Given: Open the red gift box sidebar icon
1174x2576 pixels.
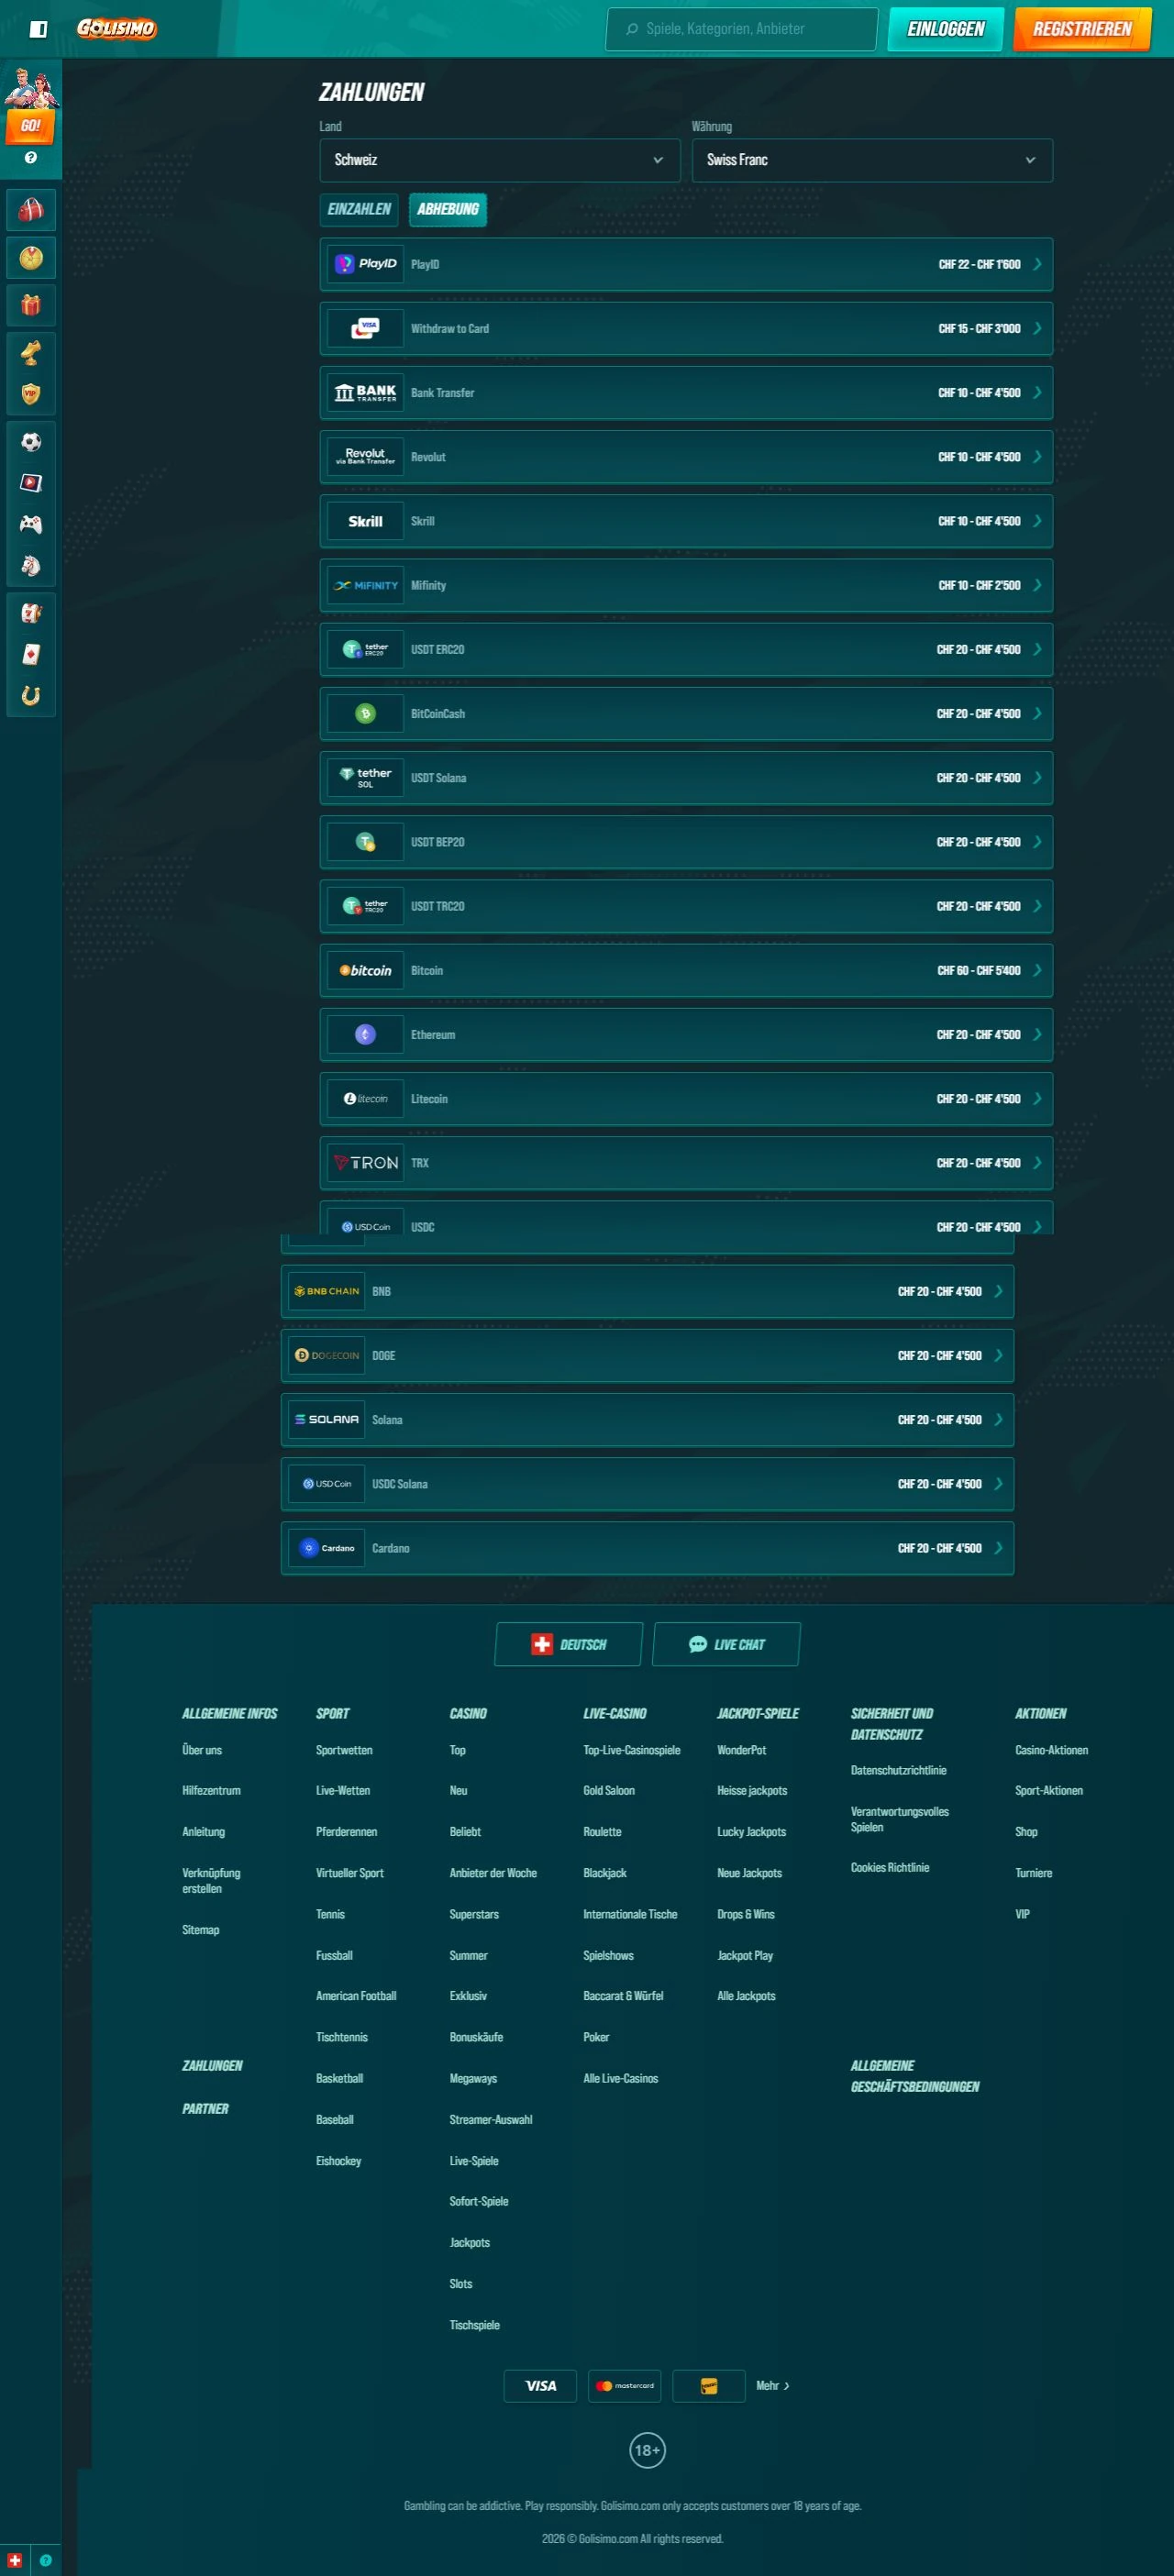Looking at the screenshot, I should (31, 305).
